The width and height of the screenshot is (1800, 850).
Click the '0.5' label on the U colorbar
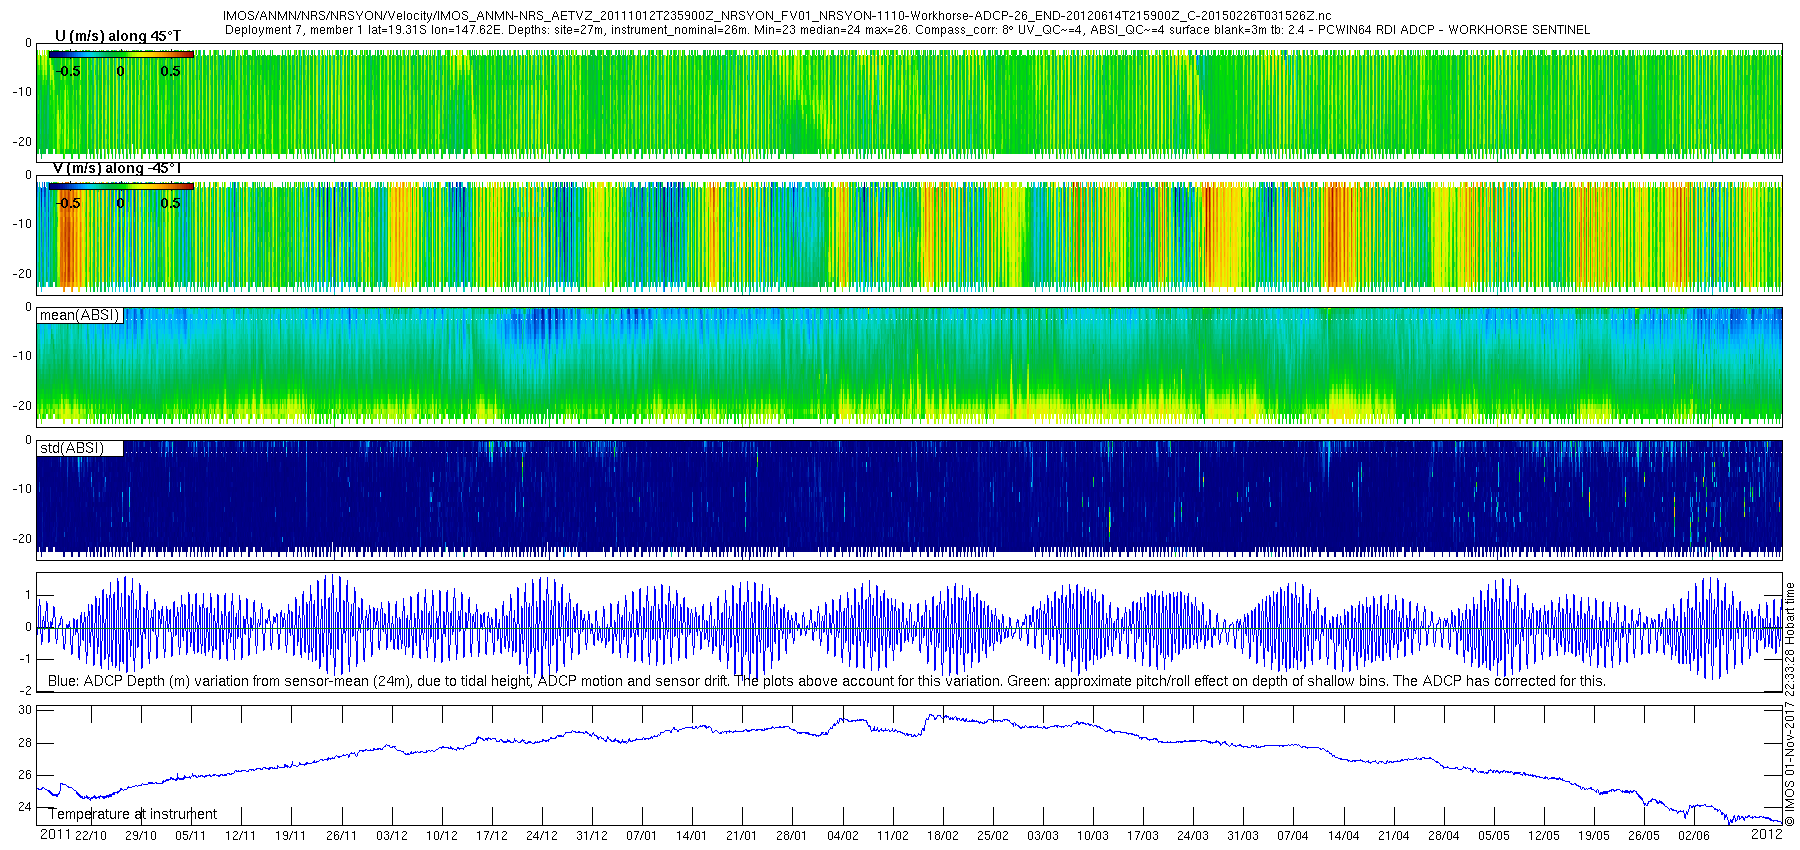click(x=170, y=71)
